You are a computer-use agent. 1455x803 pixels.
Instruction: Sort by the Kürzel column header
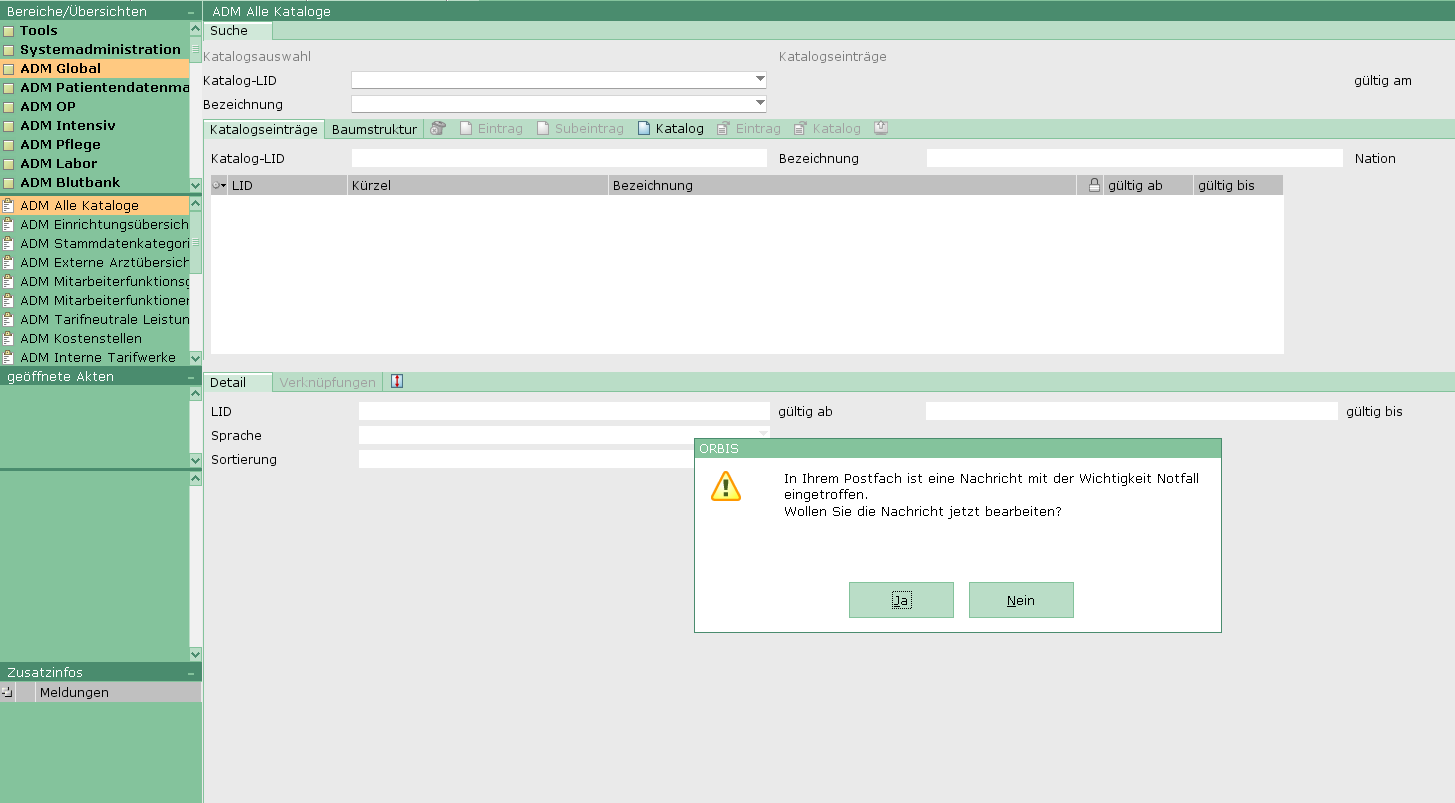478,185
